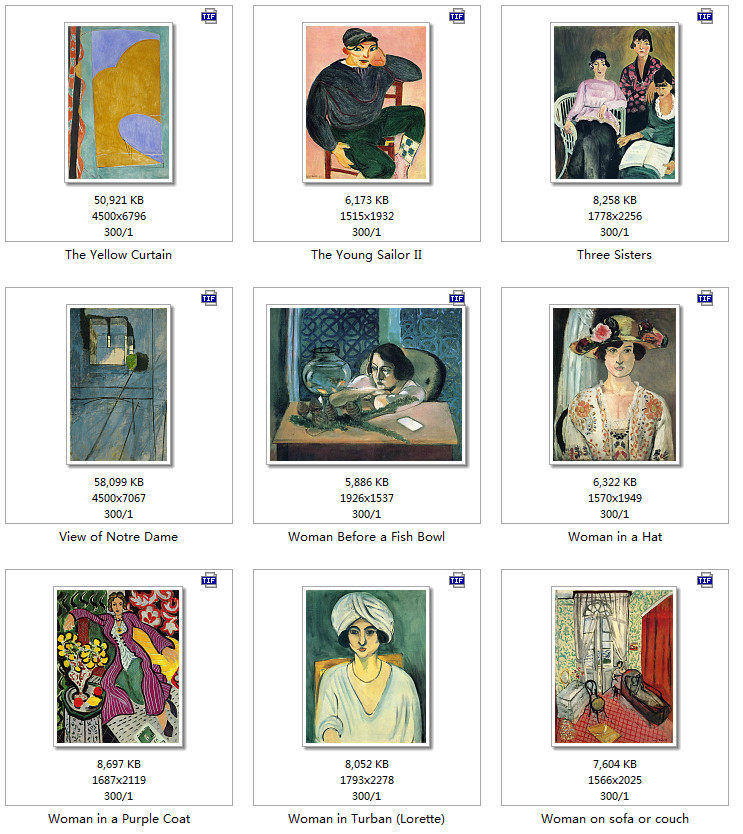Click TIF icon on Woman Before a Fish Bowl
The height and width of the screenshot is (834, 743).
click(x=457, y=298)
